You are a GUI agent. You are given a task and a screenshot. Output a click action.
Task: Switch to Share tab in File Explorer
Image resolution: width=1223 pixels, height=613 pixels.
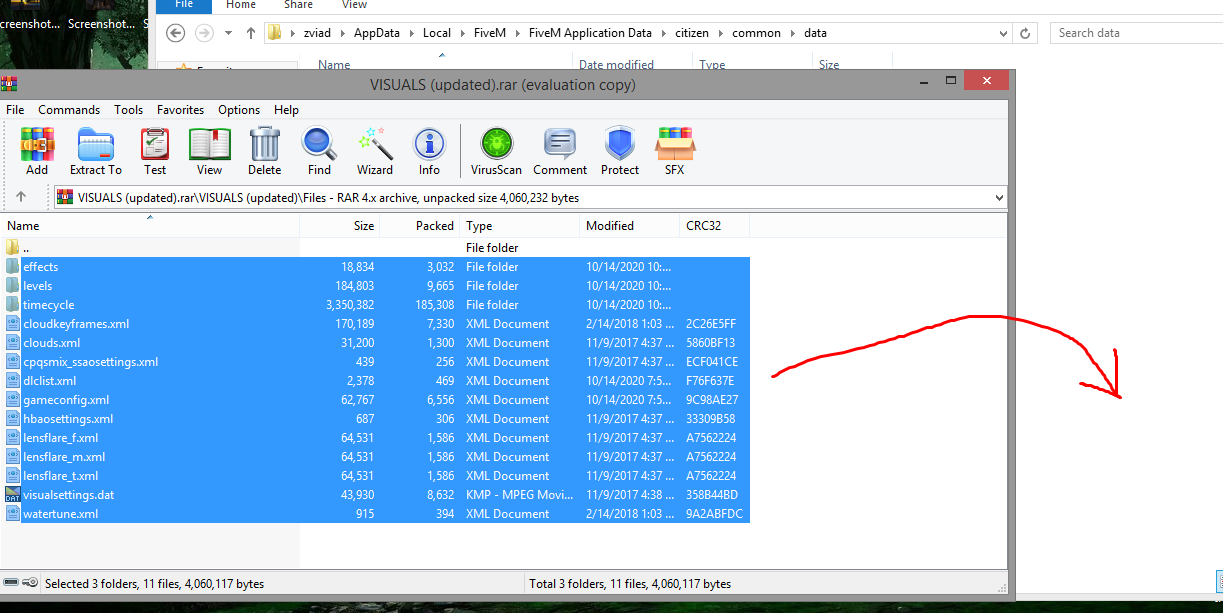click(x=298, y=5)
